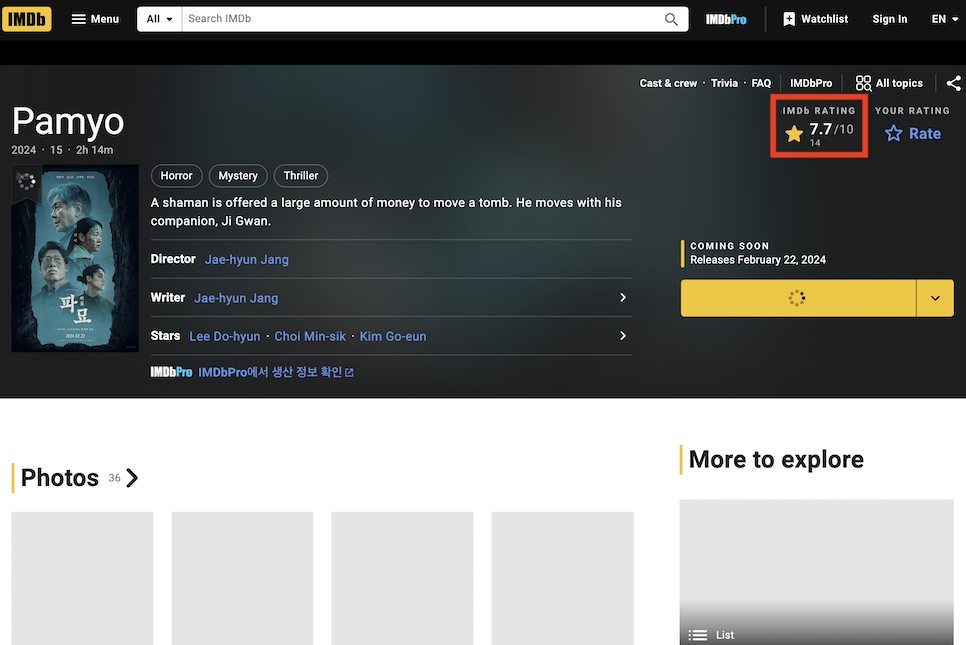The width and height of the screenshot is (966, 645).
Task: Expand the Stars row chevron
Action: (x=623, y=336)
